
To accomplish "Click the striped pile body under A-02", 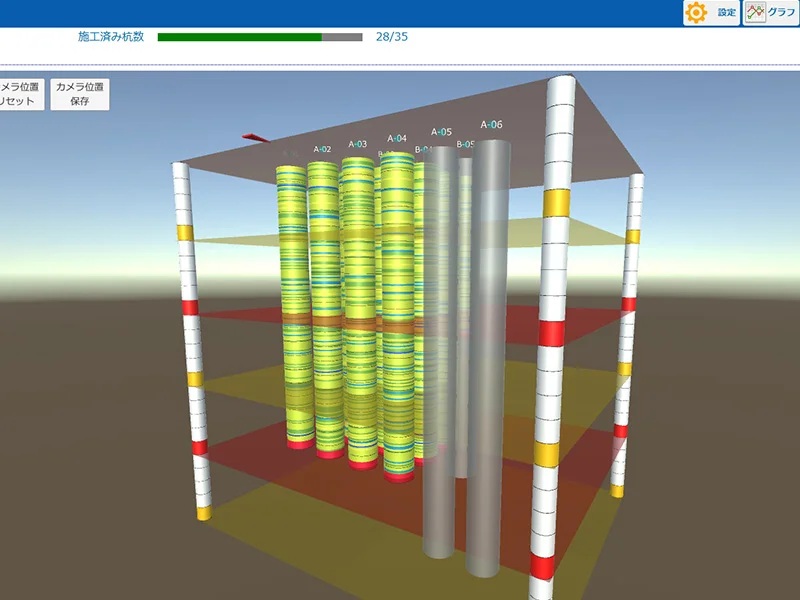I will point(322,300).
